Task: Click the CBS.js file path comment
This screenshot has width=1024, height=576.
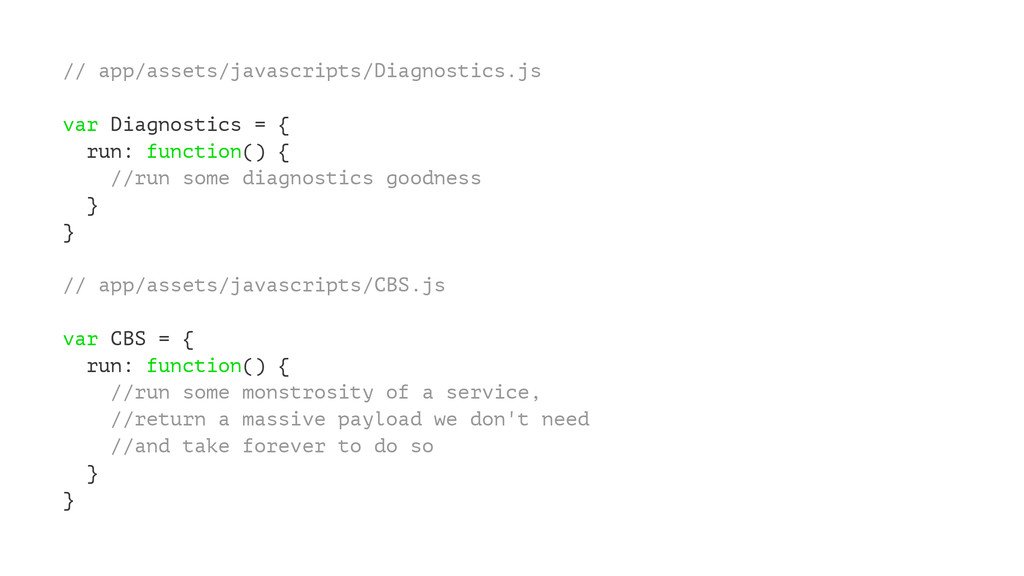Action: (254, 285)
